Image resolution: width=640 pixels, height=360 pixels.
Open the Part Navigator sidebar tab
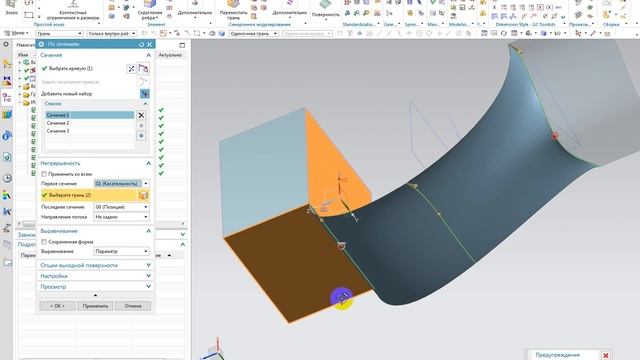pyautogui.click(x=7, y=98)
